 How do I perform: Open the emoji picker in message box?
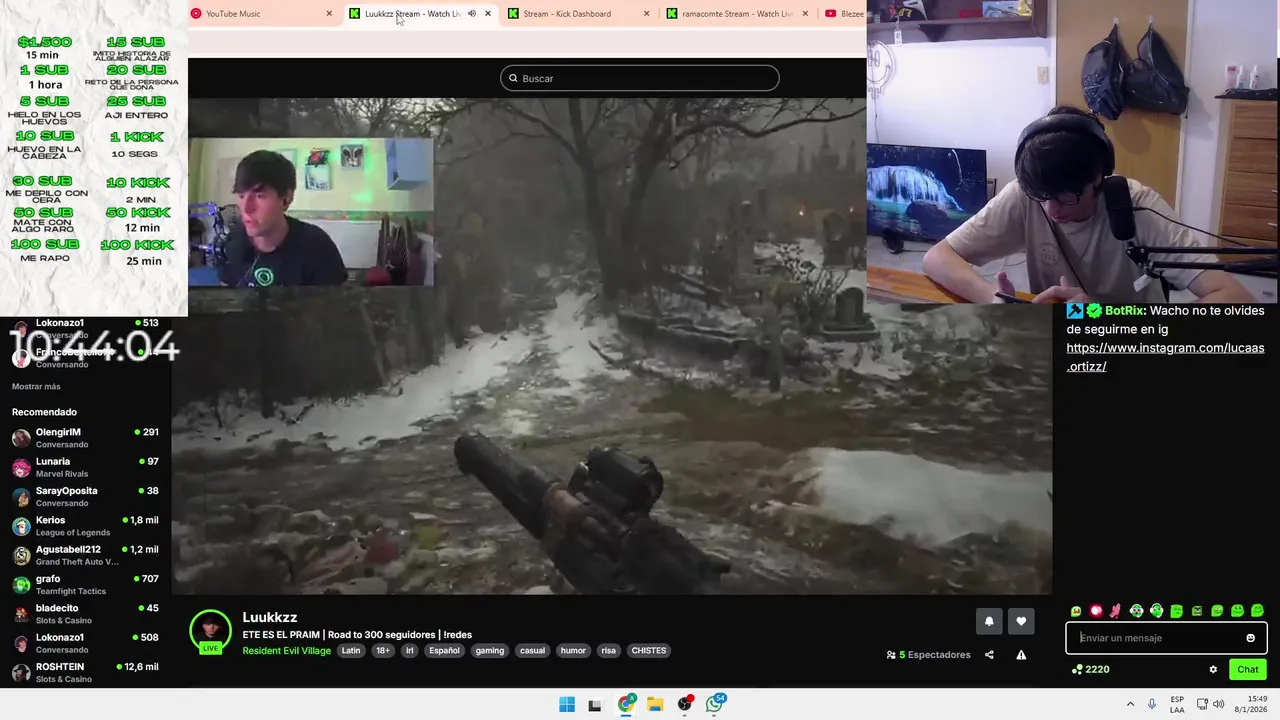pos(1250,638)
